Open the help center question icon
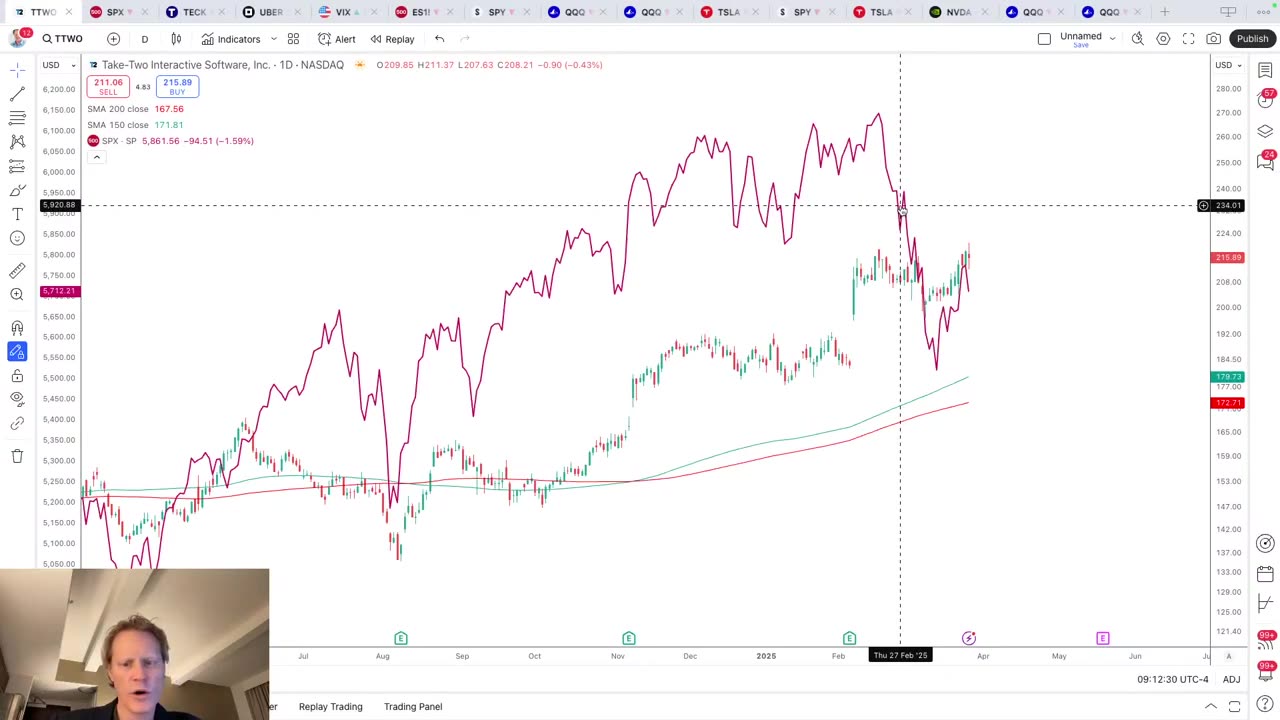Viewport: 1280px width, 720px height. tap(1265, 705)
